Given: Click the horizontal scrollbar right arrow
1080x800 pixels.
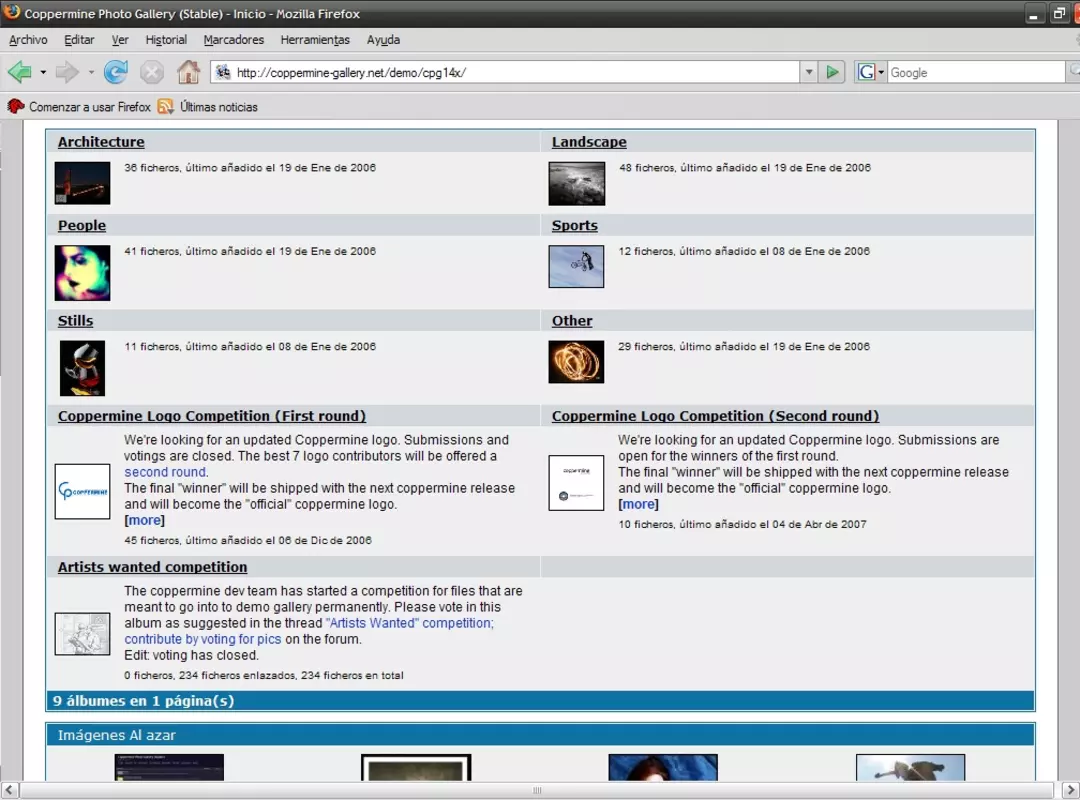Looking at the screenshot, I should click(1070, 790).
